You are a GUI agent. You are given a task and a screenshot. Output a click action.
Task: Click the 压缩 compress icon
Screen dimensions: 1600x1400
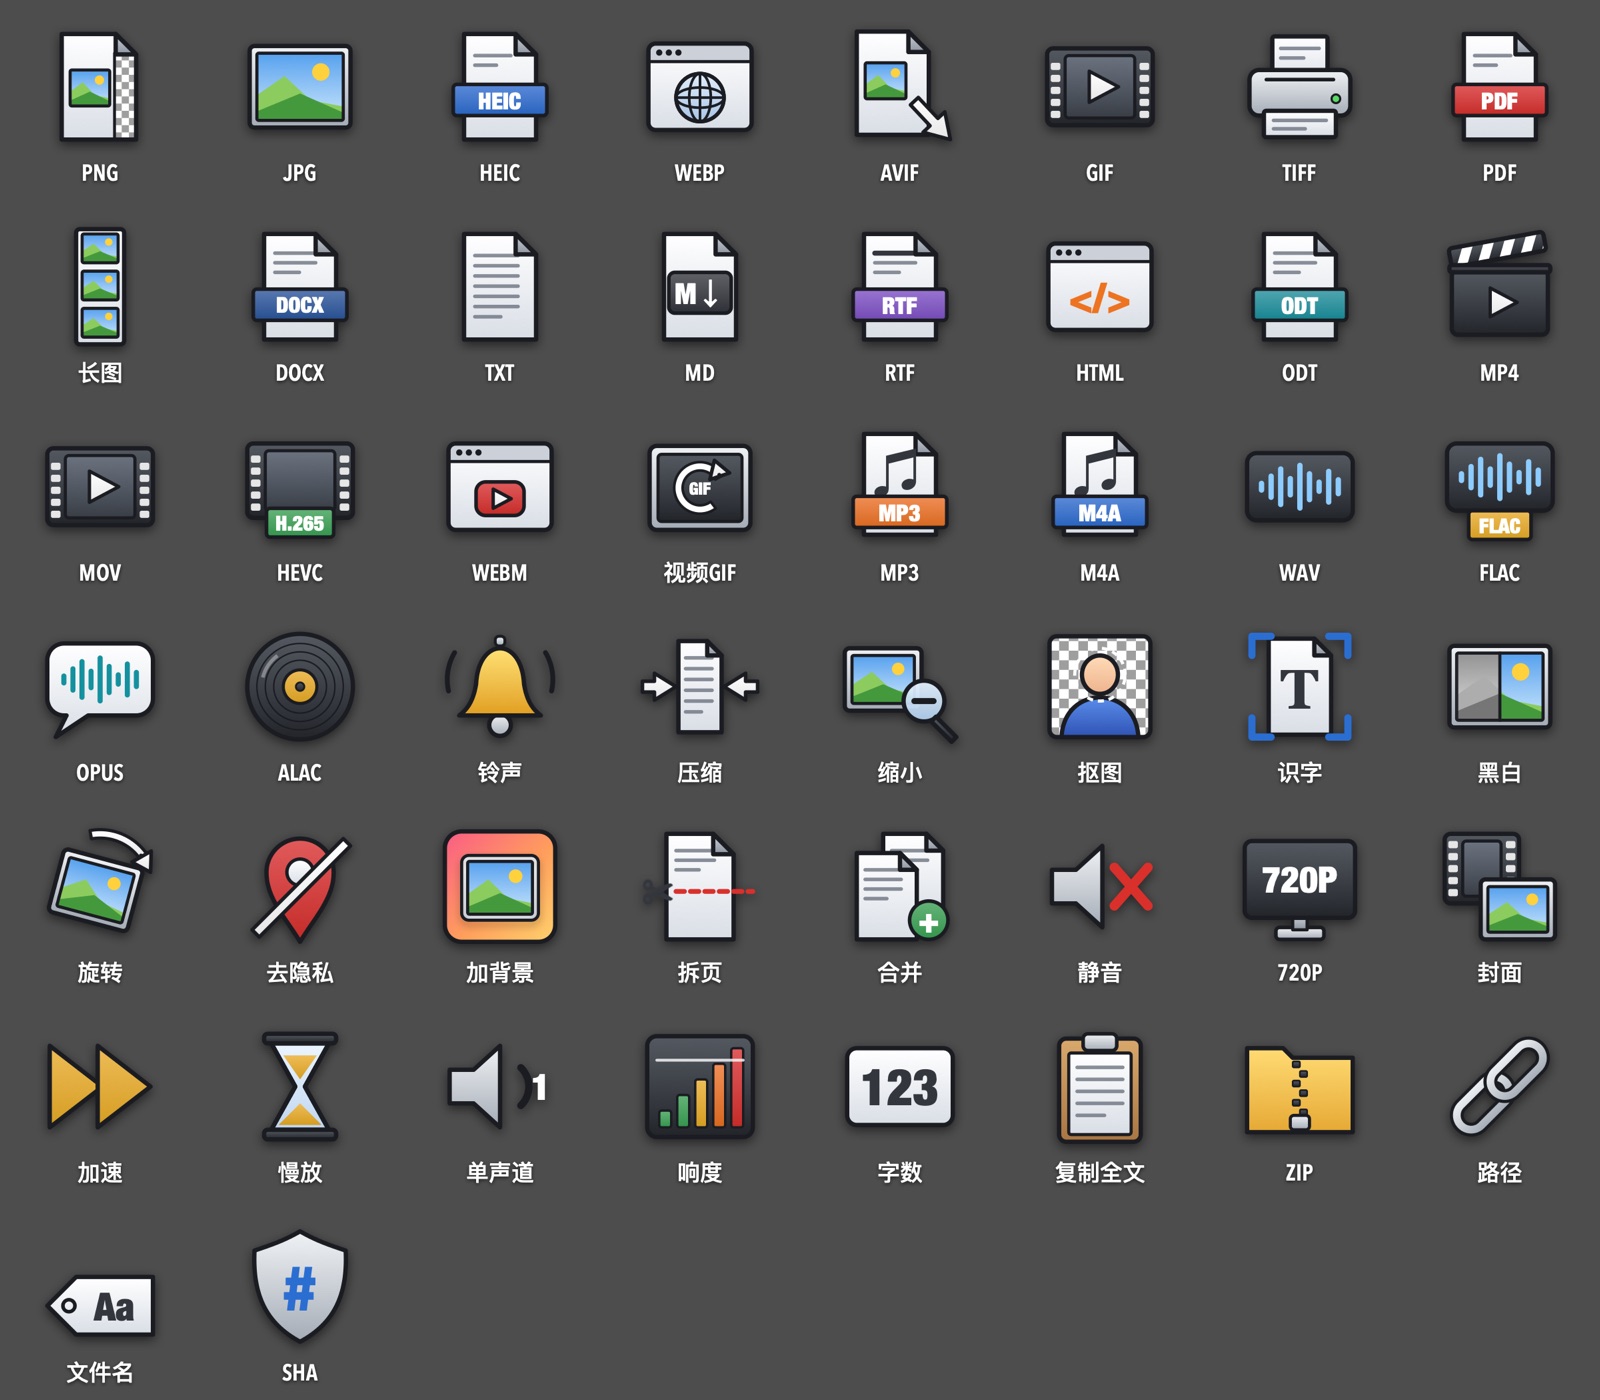pos(699,687)
